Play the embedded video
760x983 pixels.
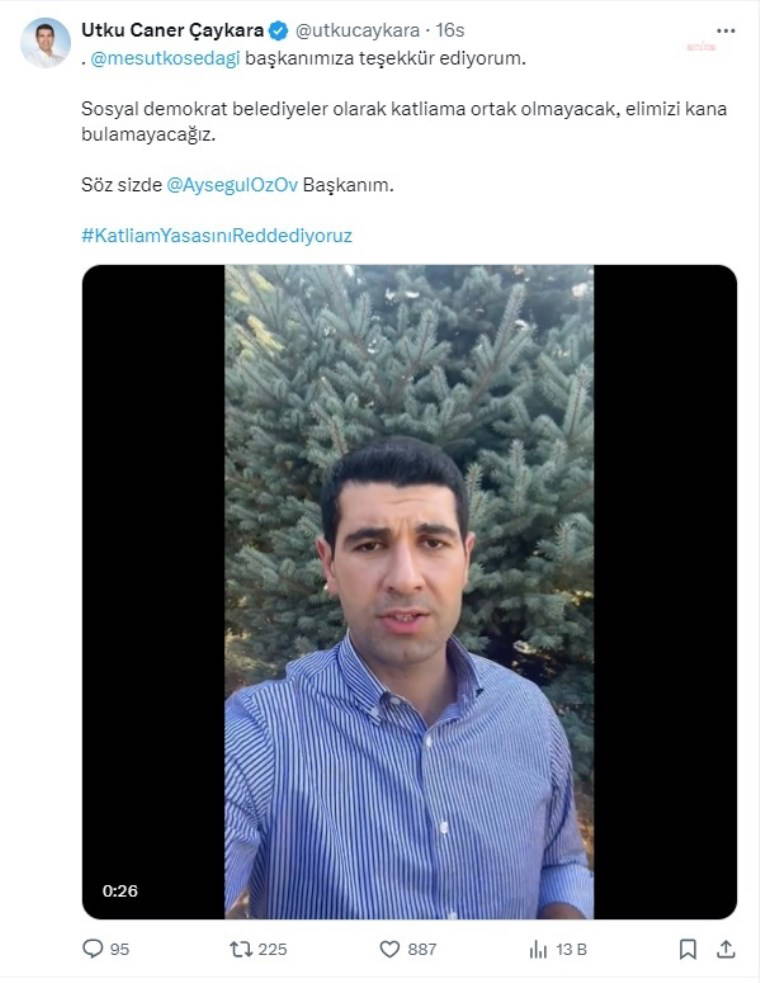tap(409, 592)
